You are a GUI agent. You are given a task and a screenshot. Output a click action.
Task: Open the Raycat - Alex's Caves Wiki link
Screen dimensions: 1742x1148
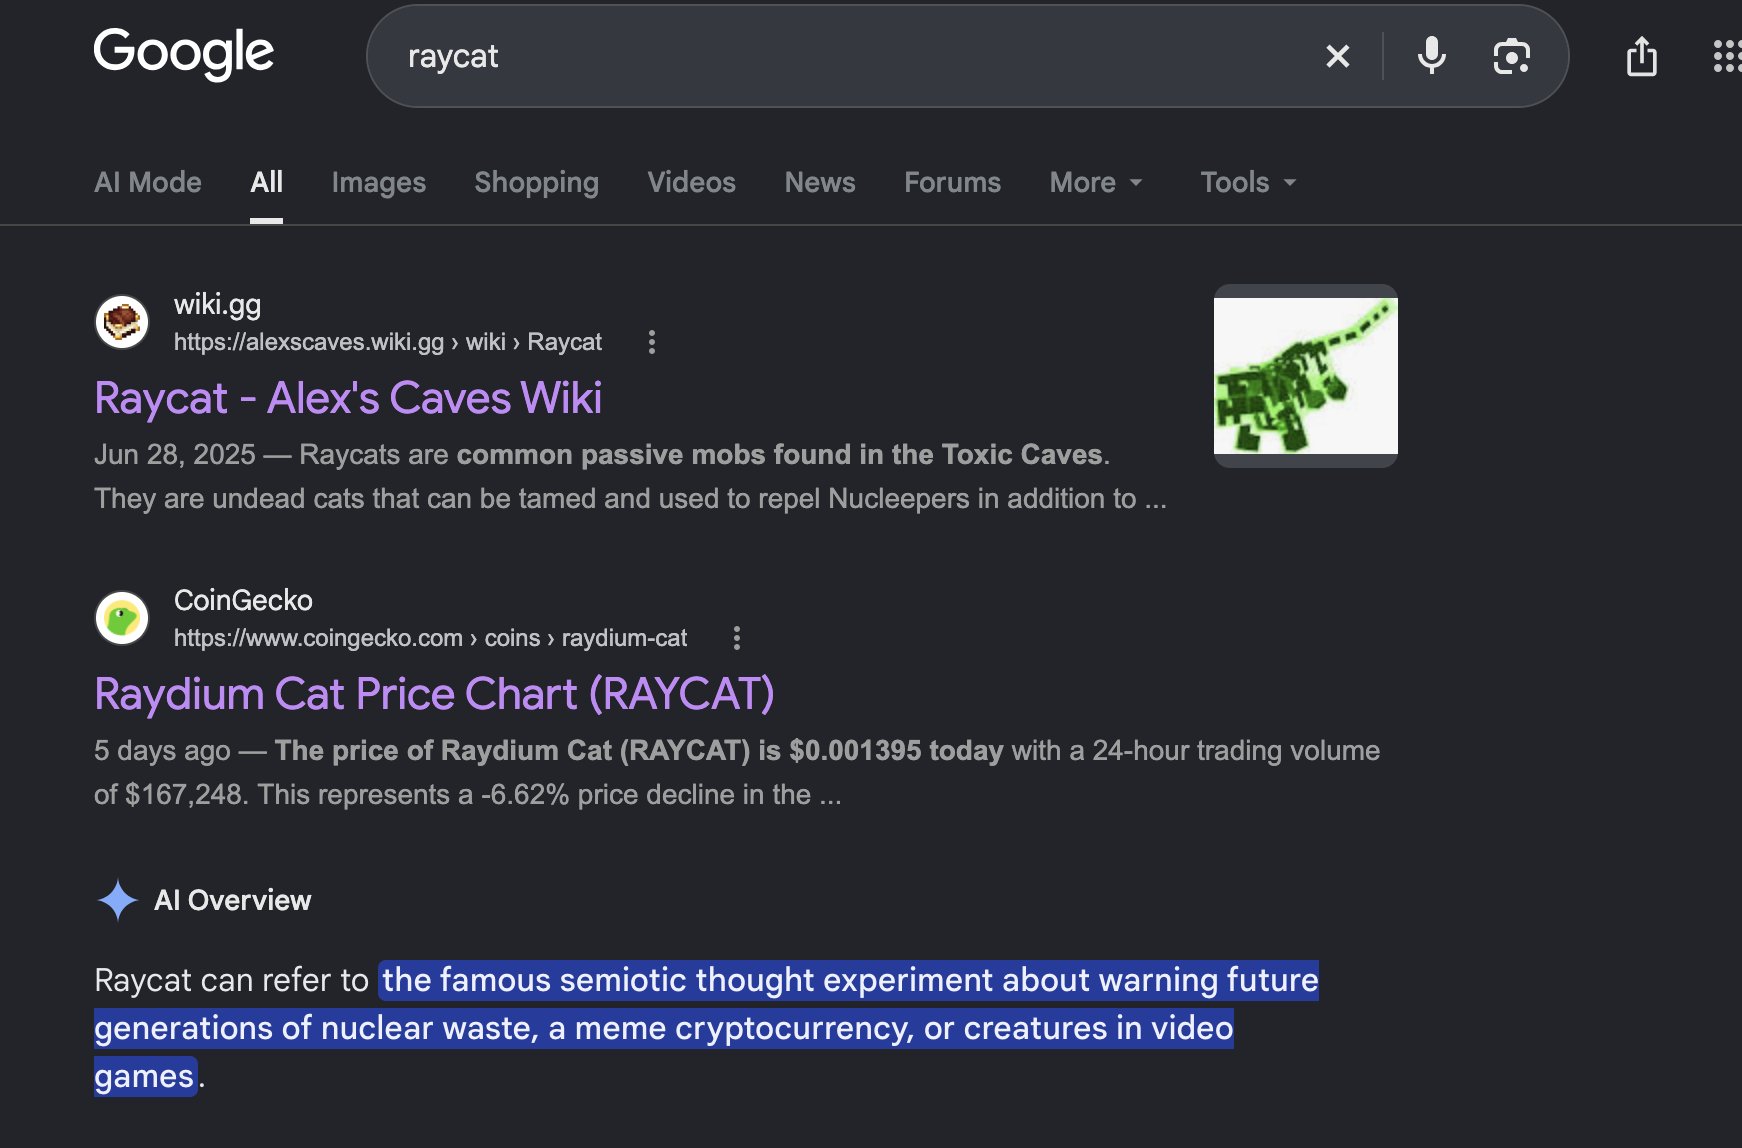click(x=348, y=398)
